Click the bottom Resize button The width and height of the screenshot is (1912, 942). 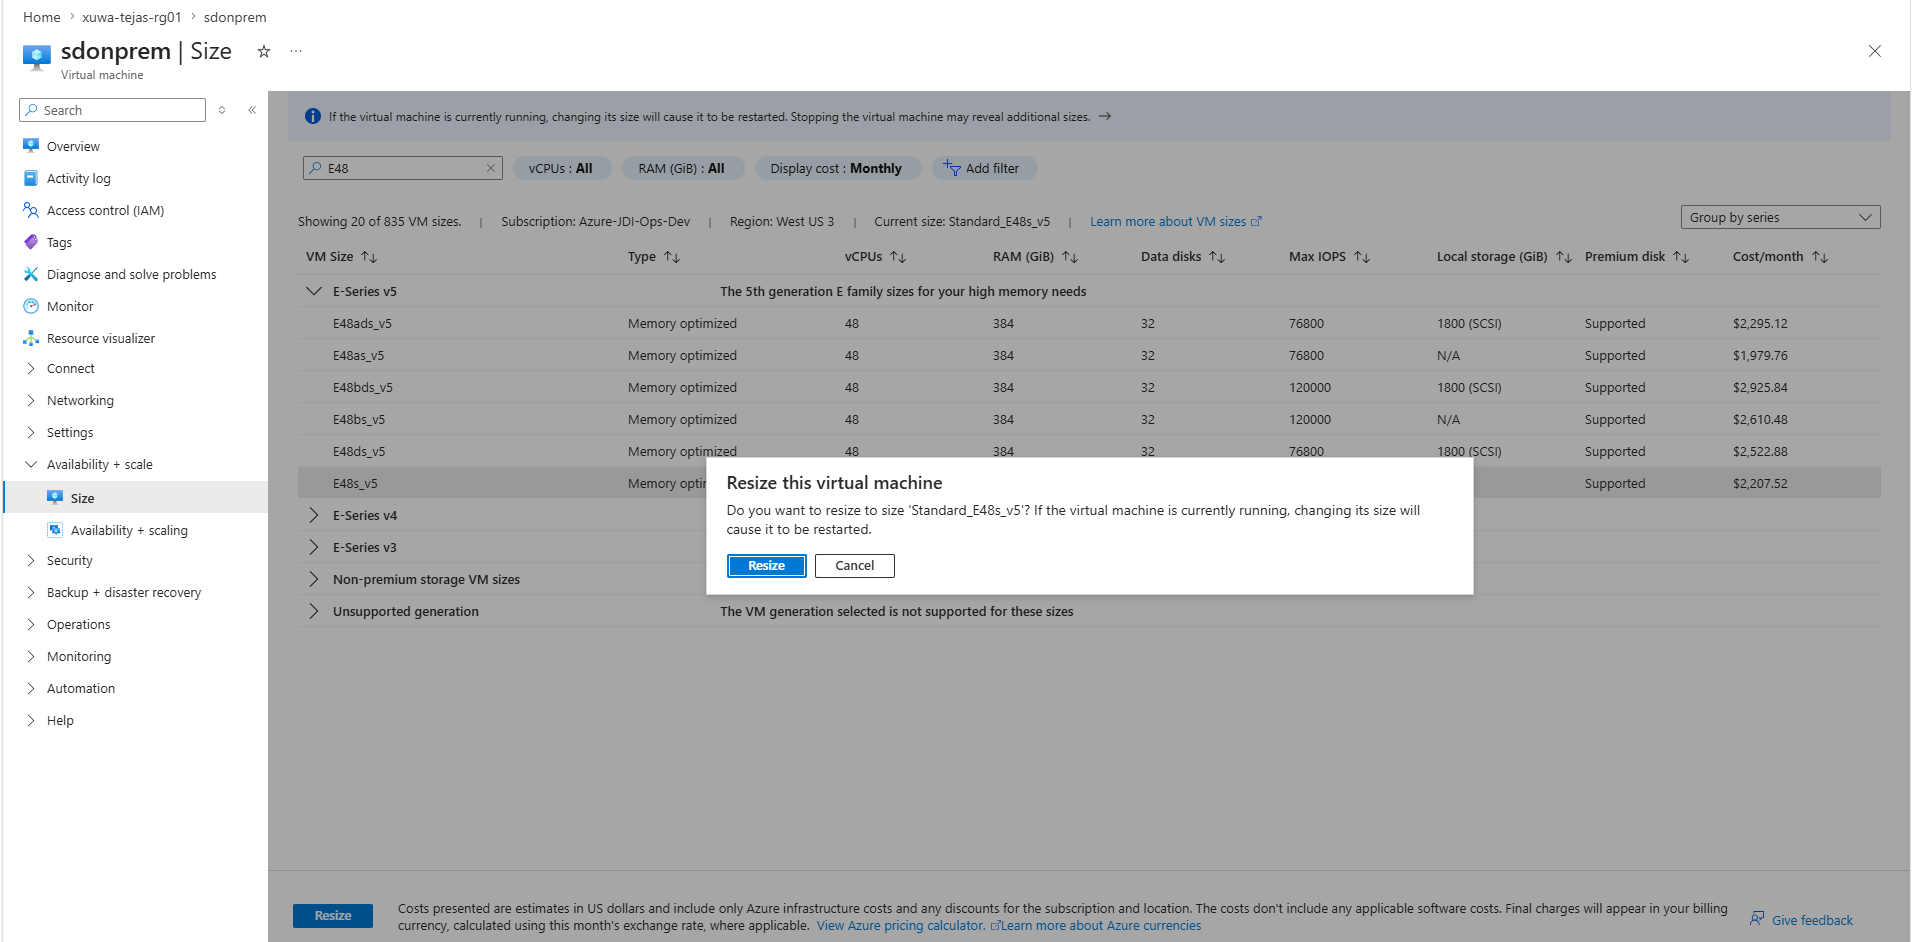coord(332,915)
